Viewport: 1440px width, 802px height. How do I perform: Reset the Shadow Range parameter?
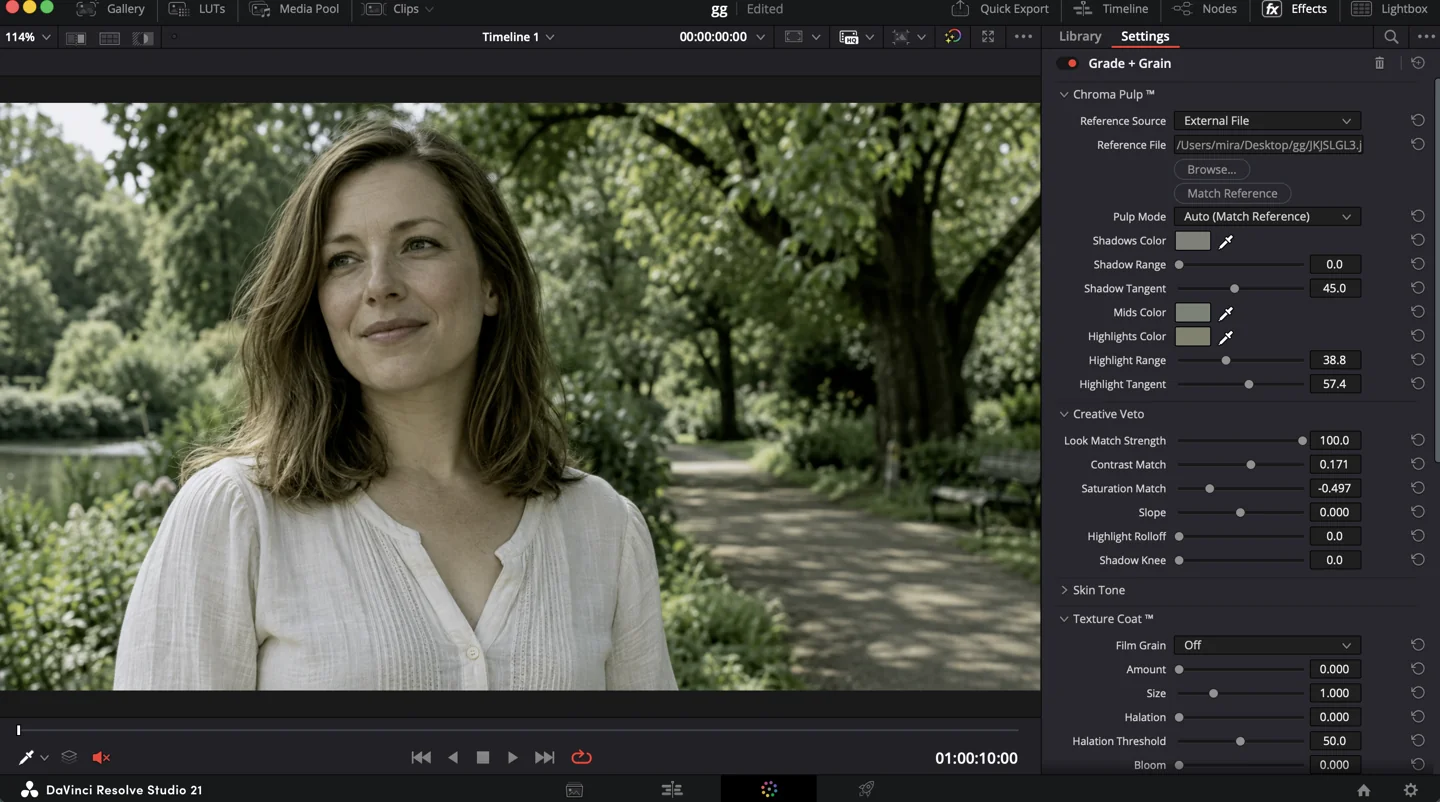(x=1418, y=265)
